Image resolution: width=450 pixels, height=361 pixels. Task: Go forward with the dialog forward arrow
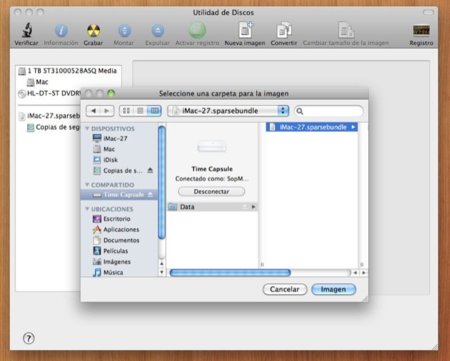tap(107, 111)
